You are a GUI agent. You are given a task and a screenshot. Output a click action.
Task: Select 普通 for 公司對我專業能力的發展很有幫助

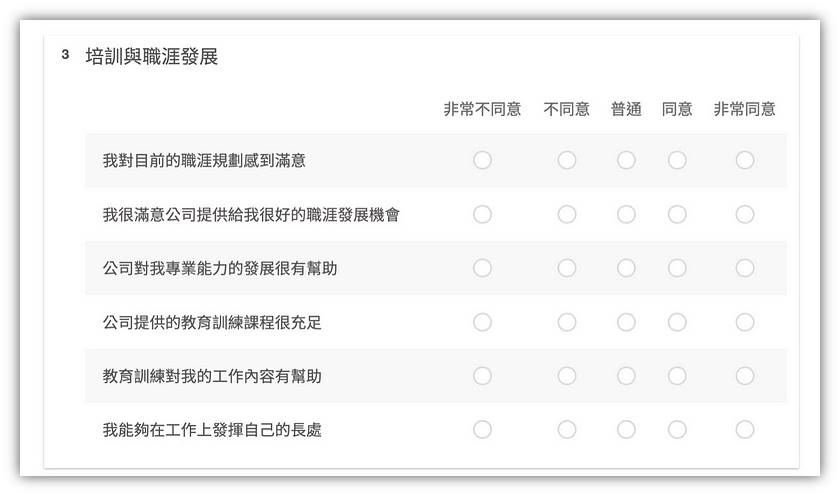click(x=626, y=268)
